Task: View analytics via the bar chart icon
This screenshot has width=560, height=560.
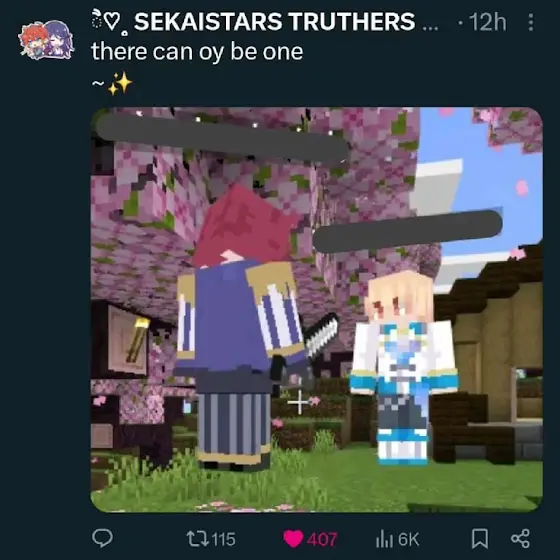Action: point(384,539)
